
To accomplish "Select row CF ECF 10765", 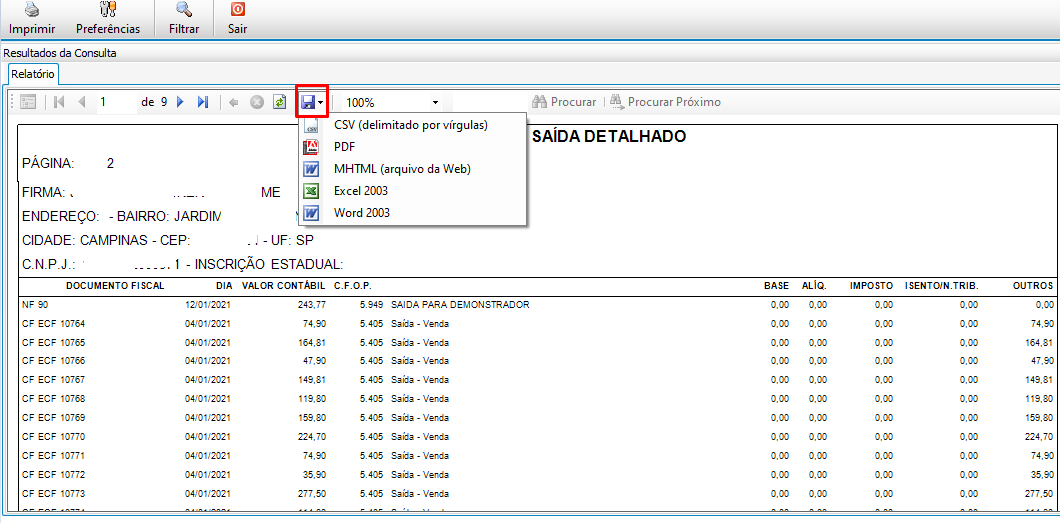I will [x=538, y=342].
